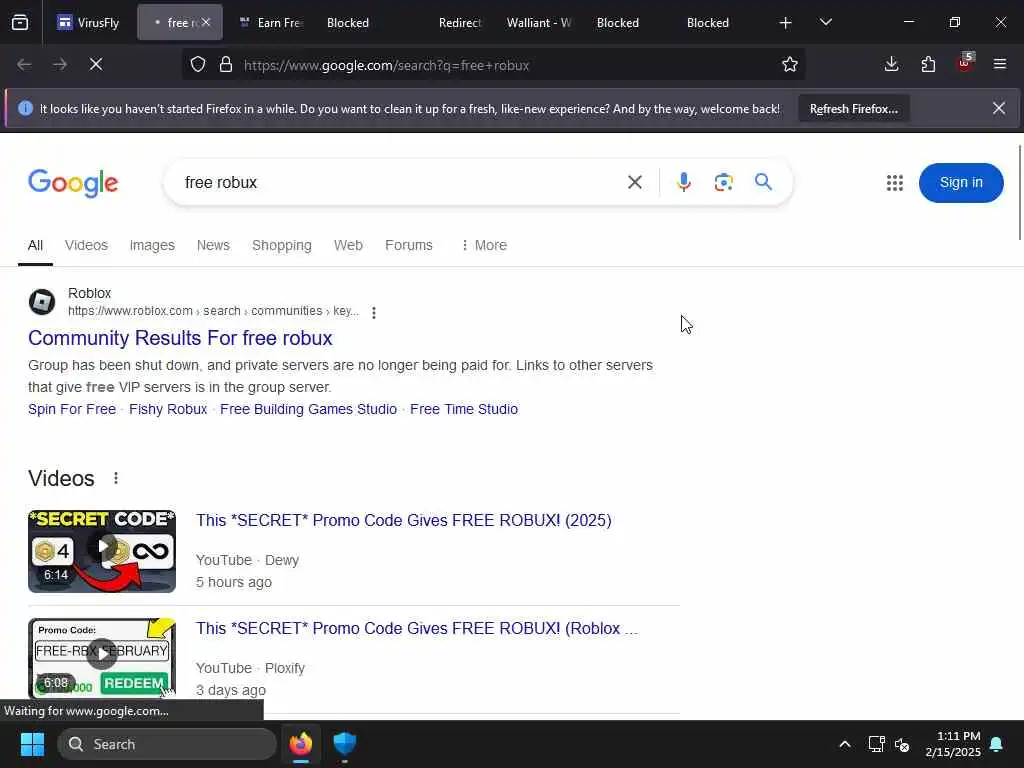Stop loading the page

[96, 65]
